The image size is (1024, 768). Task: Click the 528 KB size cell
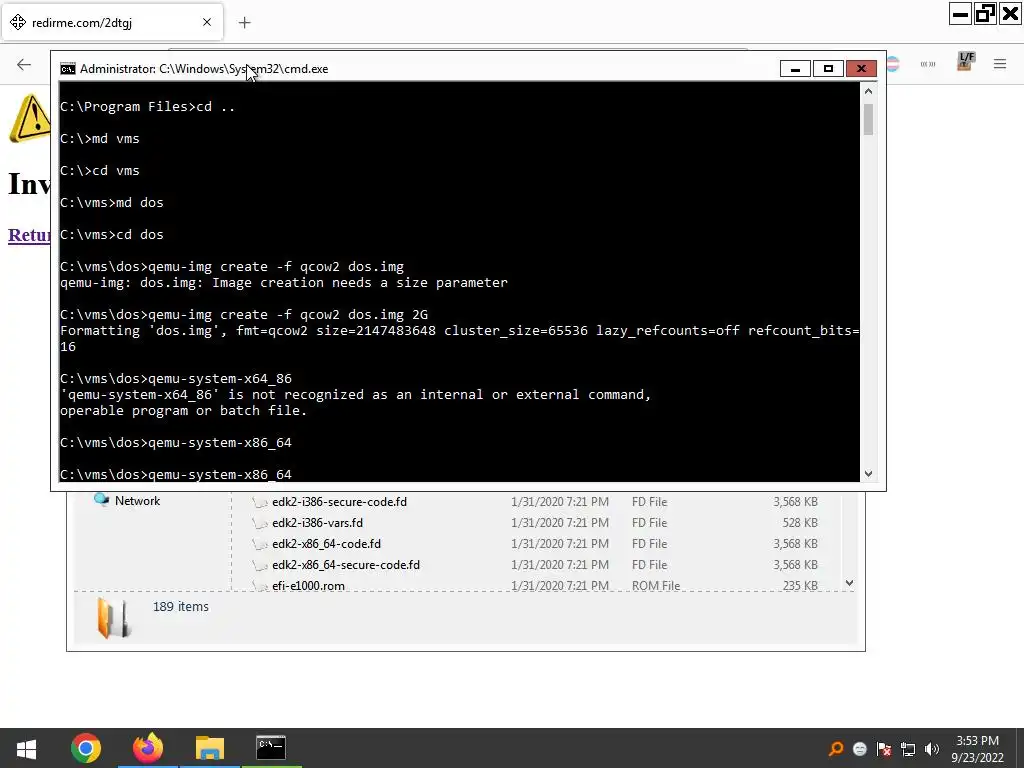(x=800, y=522)
